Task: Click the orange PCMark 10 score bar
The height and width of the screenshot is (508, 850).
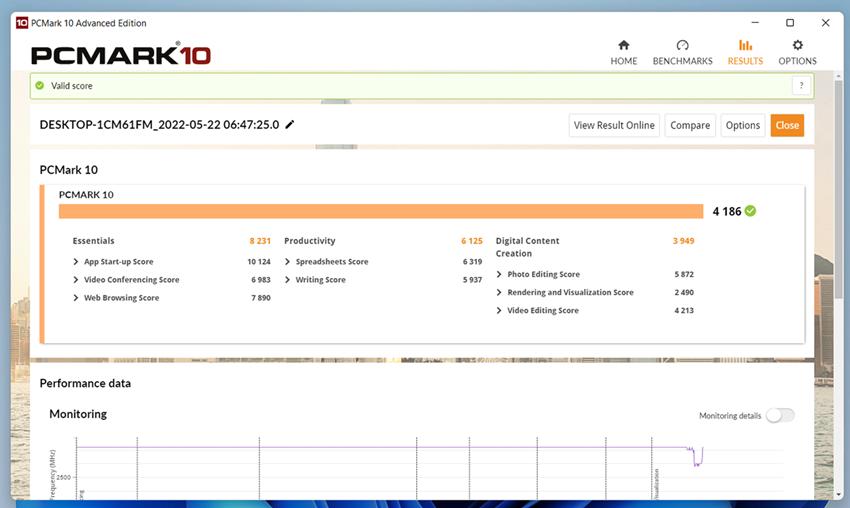Action: [x=381, y=211]
